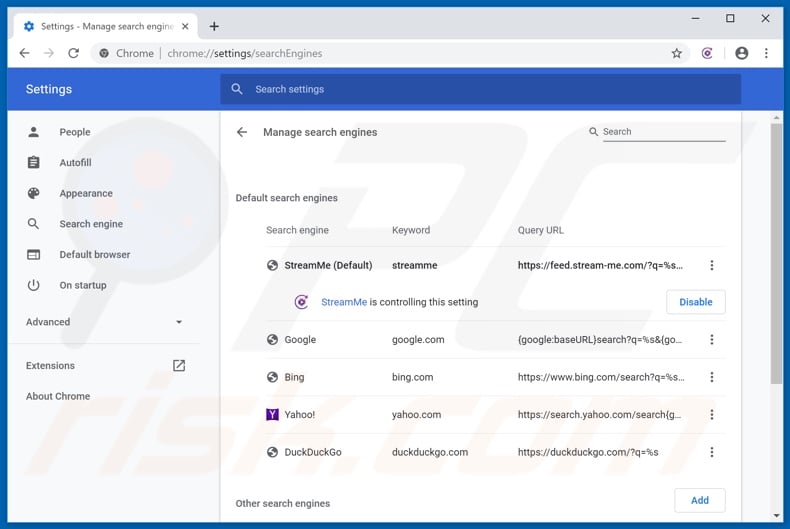Screen dimensions: 790x529
Task: Focus the search engines Search field
Action: point(664,131)
